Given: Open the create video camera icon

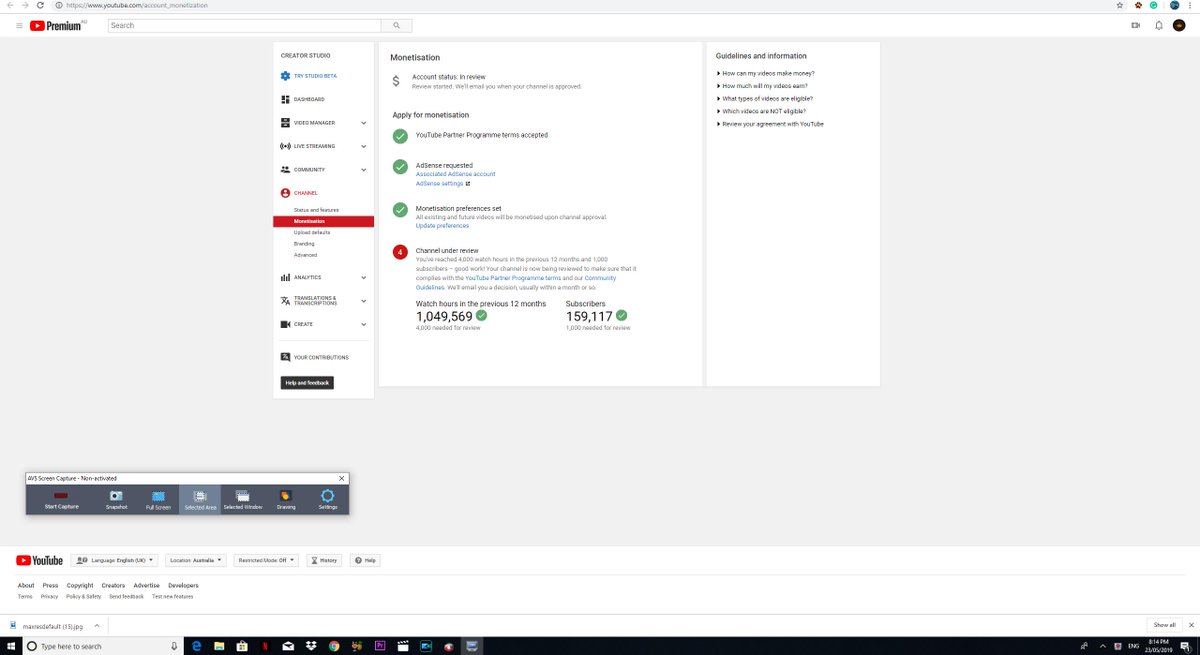Looking at the screenshot, I should click(x=1135, y=25).
